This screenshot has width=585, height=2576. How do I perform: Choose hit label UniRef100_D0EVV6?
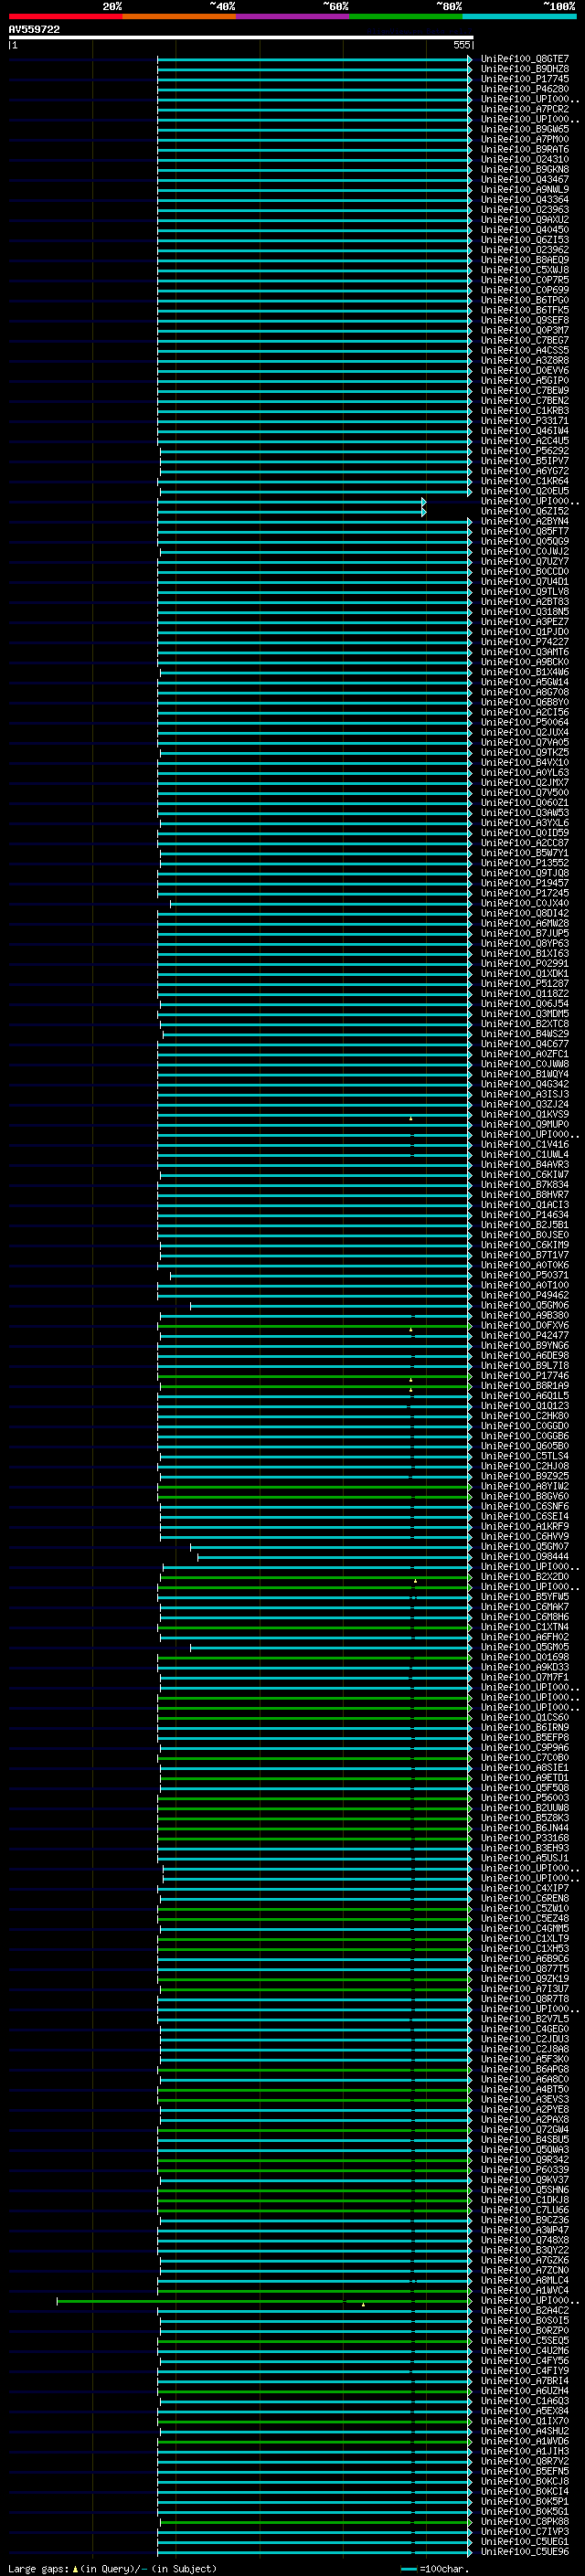[524, 370]
